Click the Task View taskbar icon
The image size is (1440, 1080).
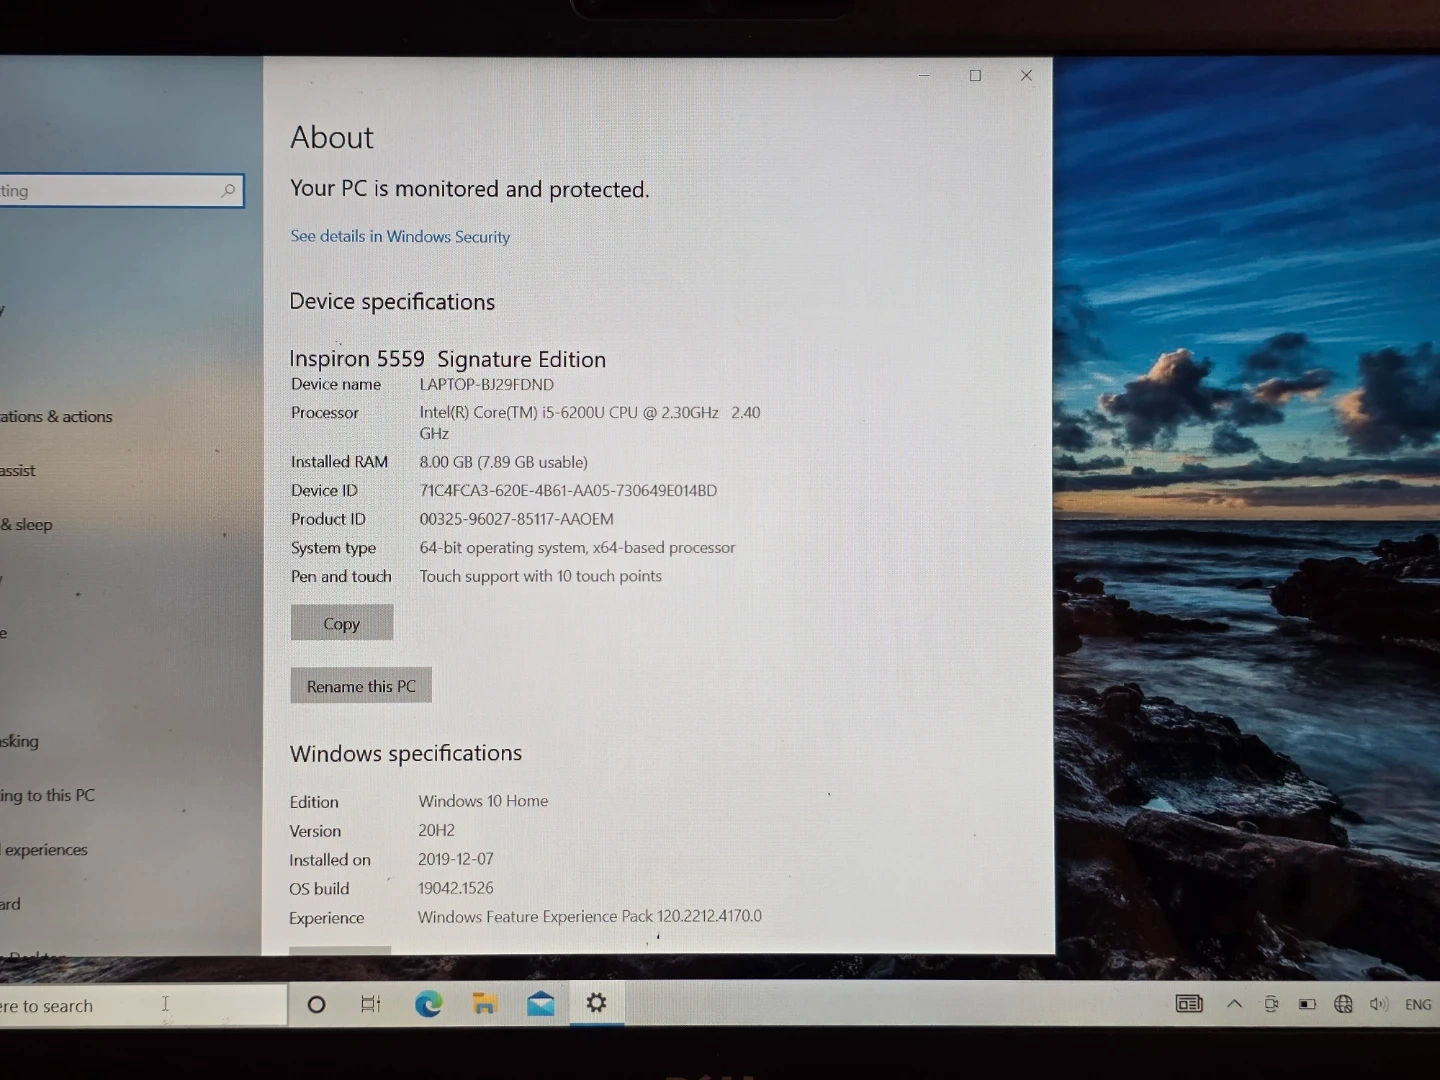click(371, 1004)
